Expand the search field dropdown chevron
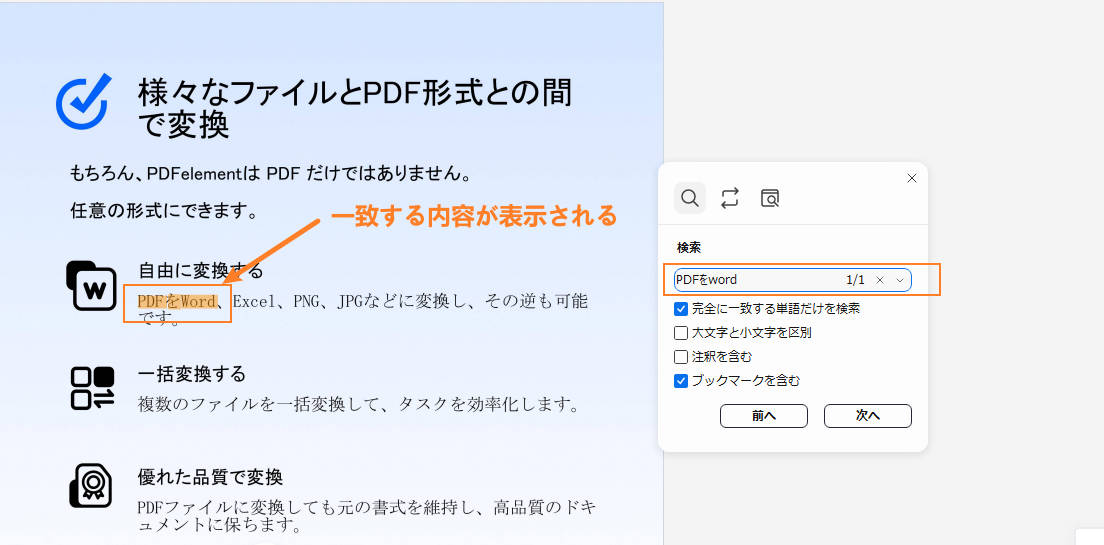This screenshot has width=1104, height=545. click(x=900, y=280)
